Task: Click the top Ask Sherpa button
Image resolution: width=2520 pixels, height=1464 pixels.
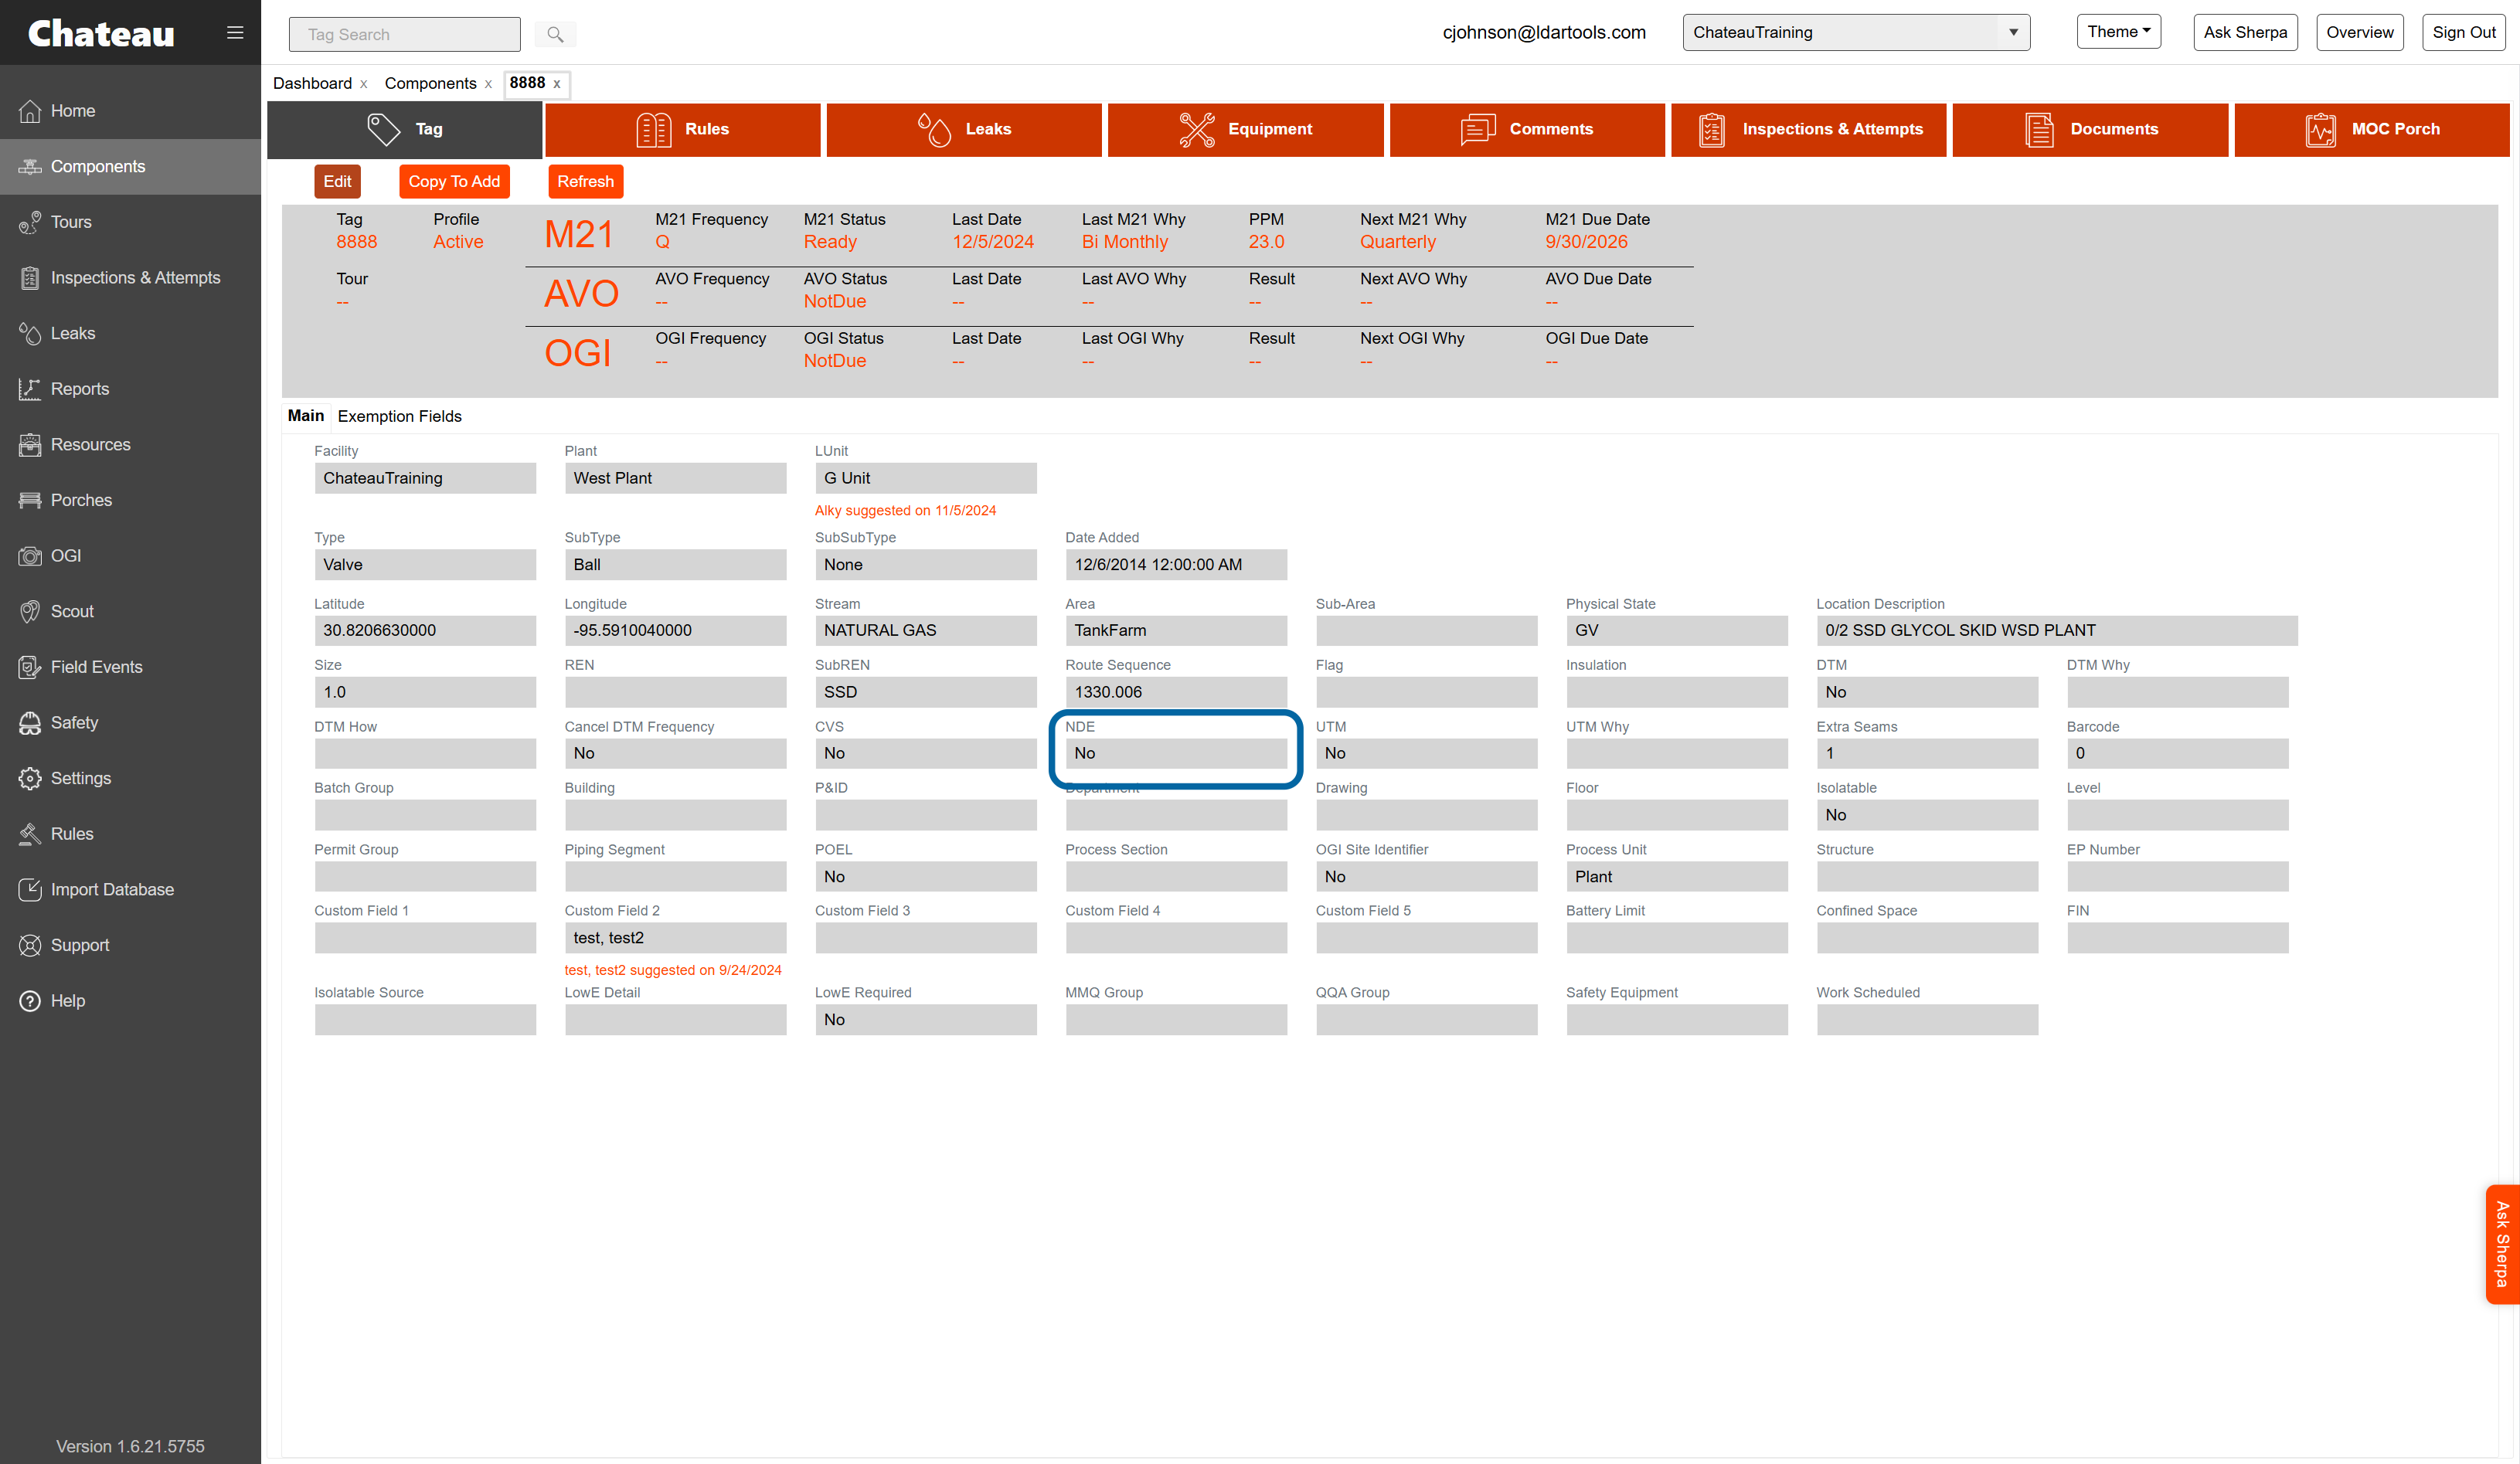Action: 2245,32
